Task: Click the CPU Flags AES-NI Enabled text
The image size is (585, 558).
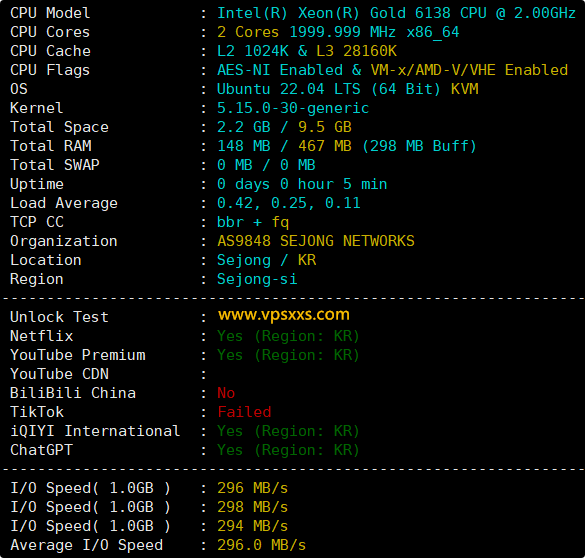Action: (x=280, y=70)
